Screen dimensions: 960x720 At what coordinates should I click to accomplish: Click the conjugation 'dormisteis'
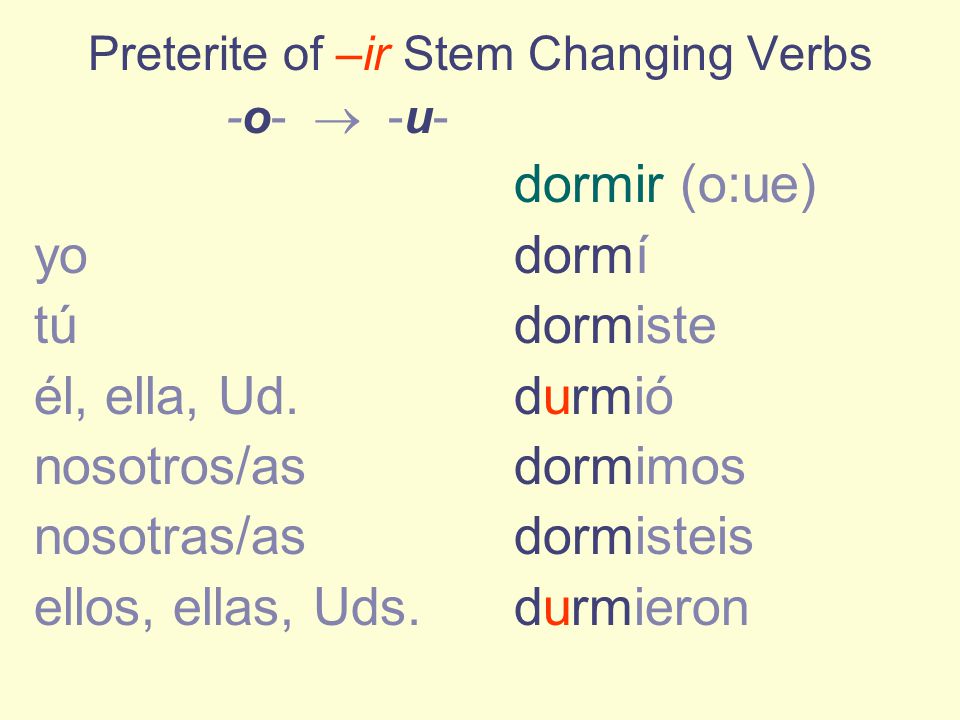coord(633,536)
